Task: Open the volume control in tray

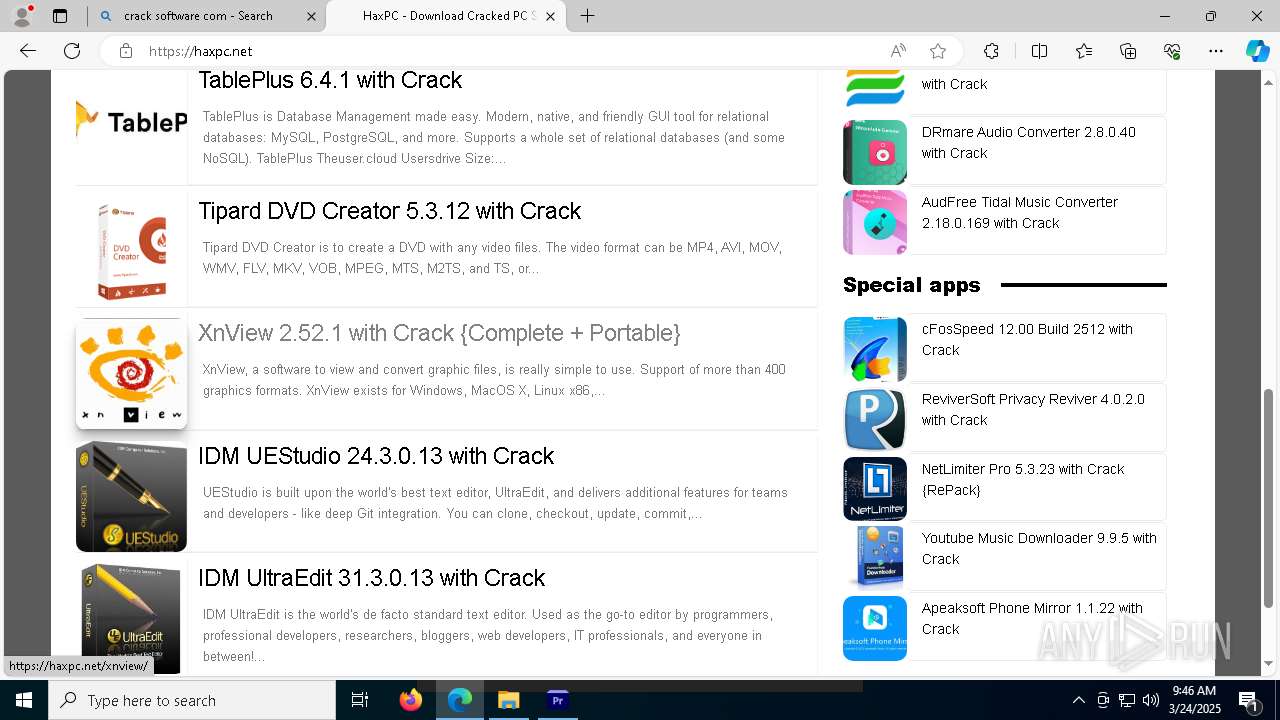Action: (1151, 700)
